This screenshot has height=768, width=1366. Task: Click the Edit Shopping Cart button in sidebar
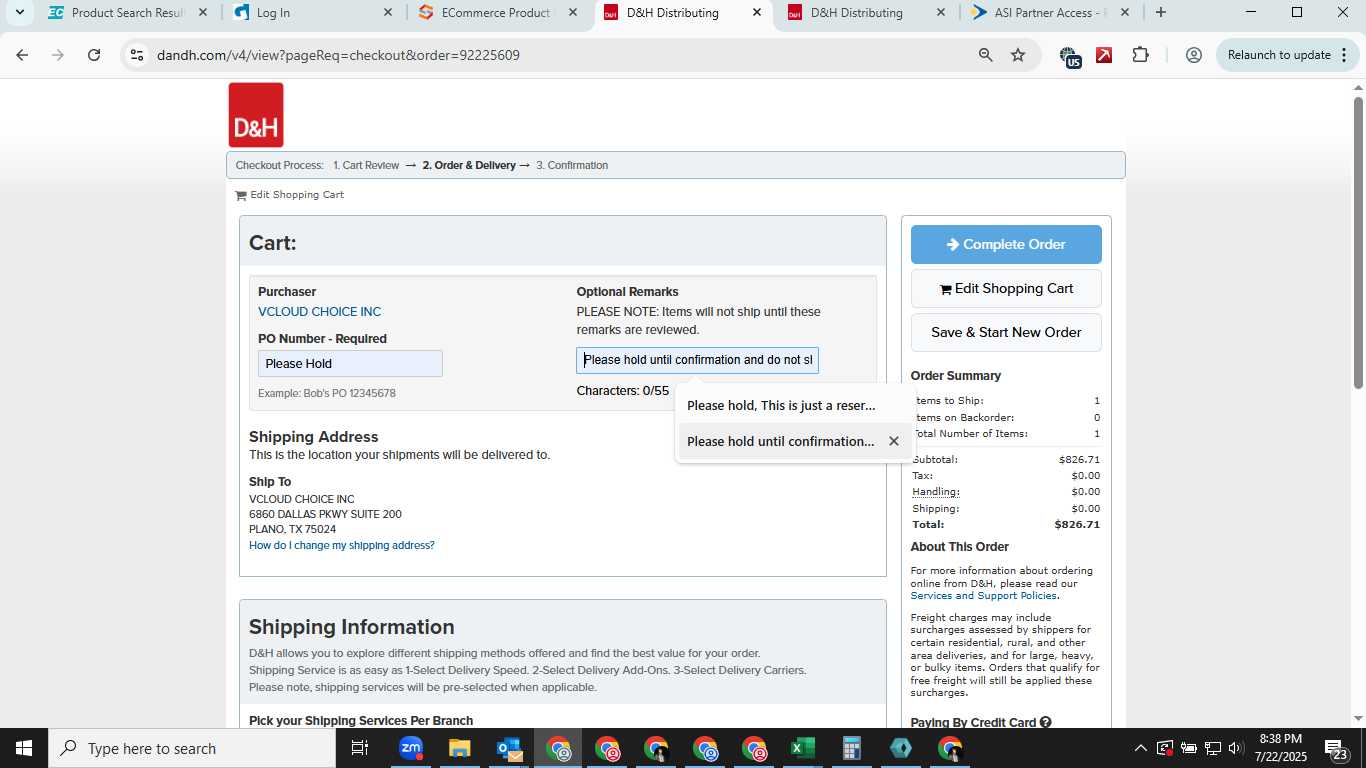click(x=1006, y=288)
